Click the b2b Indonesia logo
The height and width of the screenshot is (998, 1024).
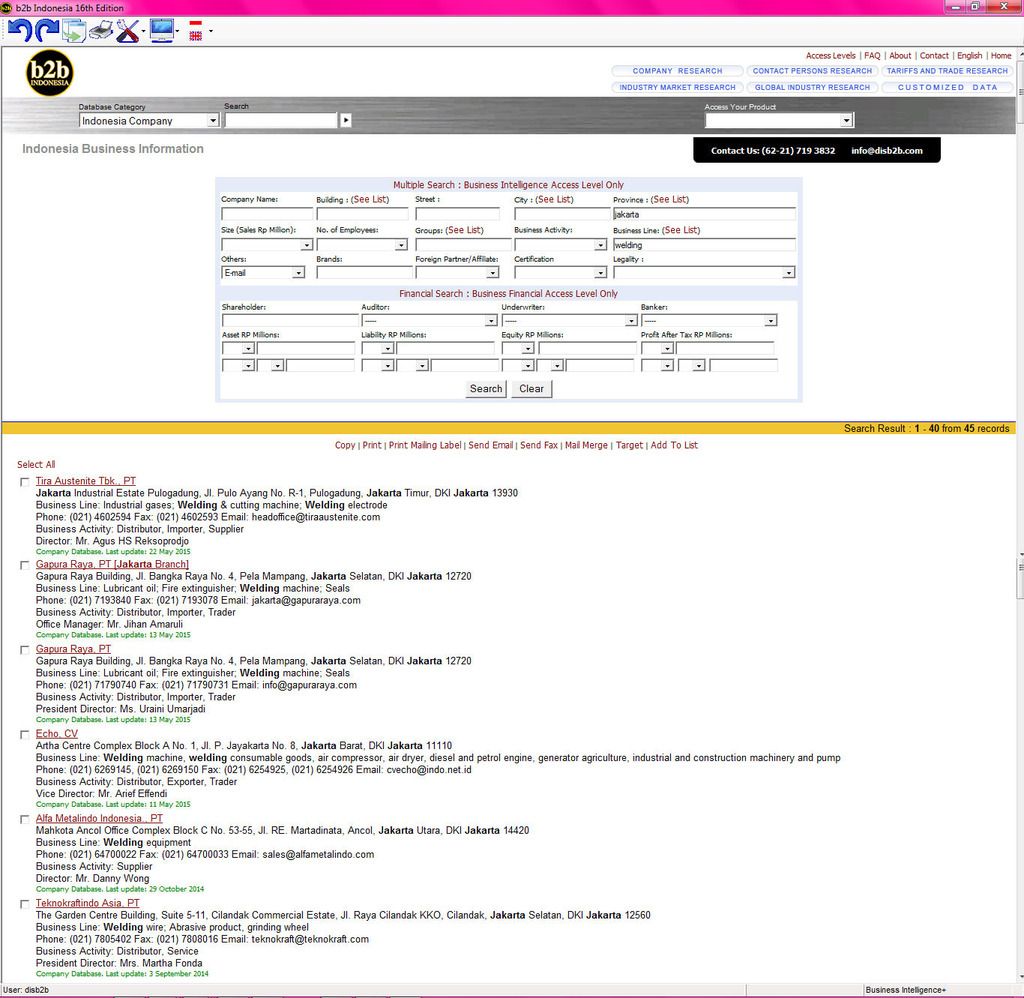point(50,72)
